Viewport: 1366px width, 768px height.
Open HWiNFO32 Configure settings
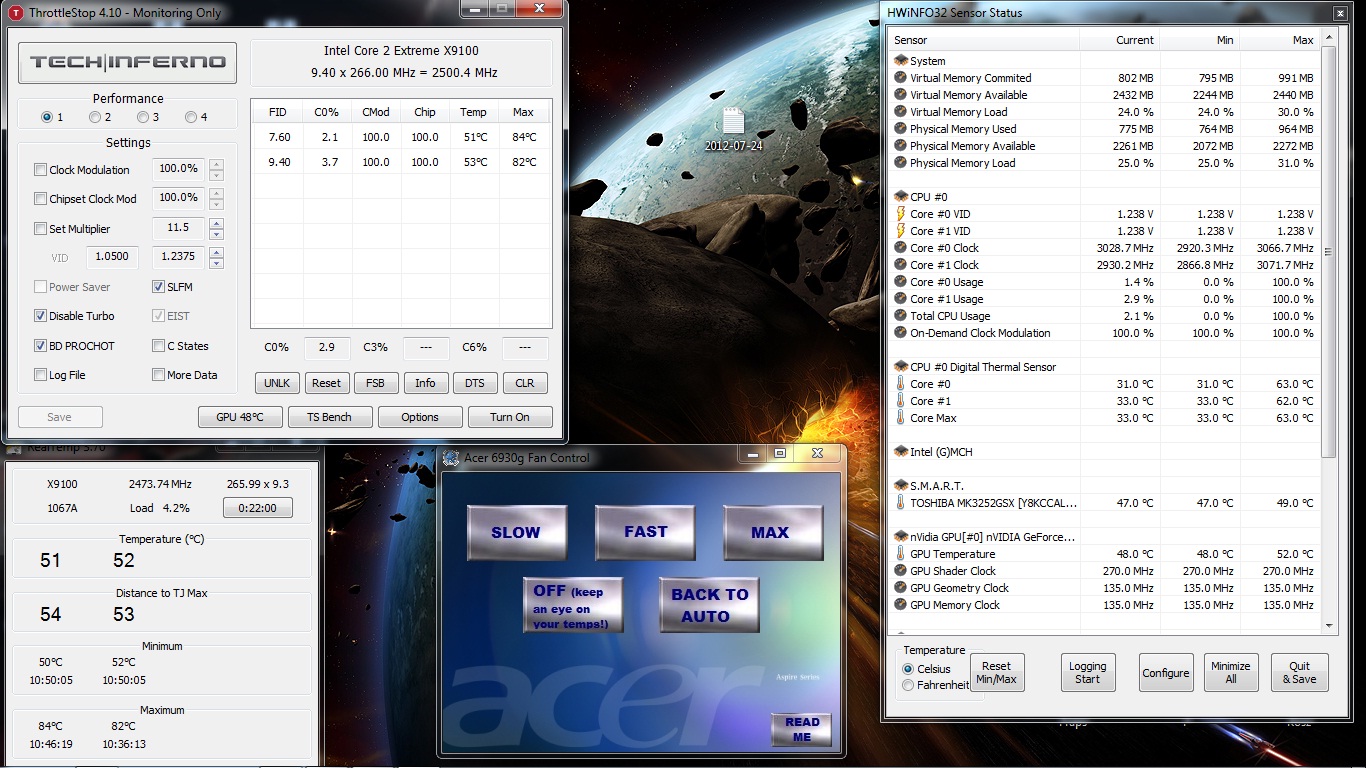click(x=1166, y=673)
